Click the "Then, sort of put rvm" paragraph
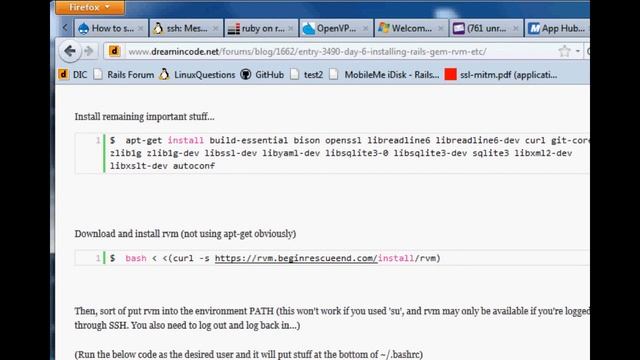The image size is (640, 360). tap(332, 318)
